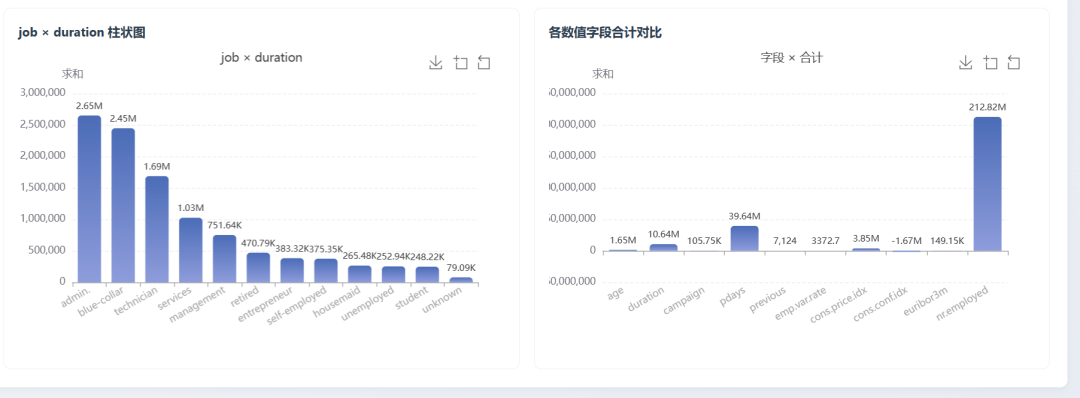
Task: Click the technician bar
Action: (157, 229)
